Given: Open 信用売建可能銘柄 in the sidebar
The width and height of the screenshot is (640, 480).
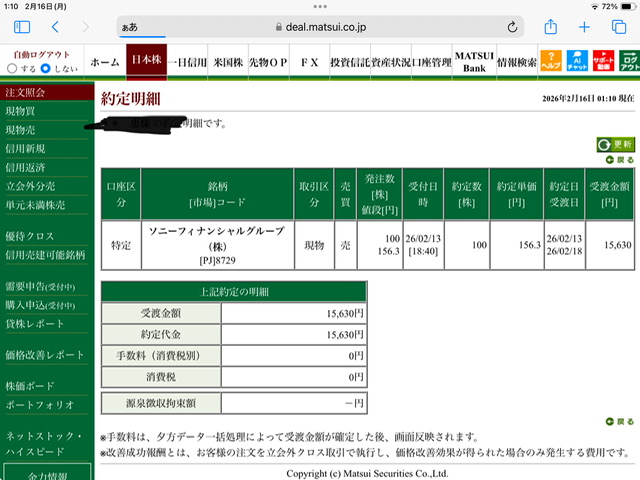Looking at the screenshot, I should coord(45,255).
